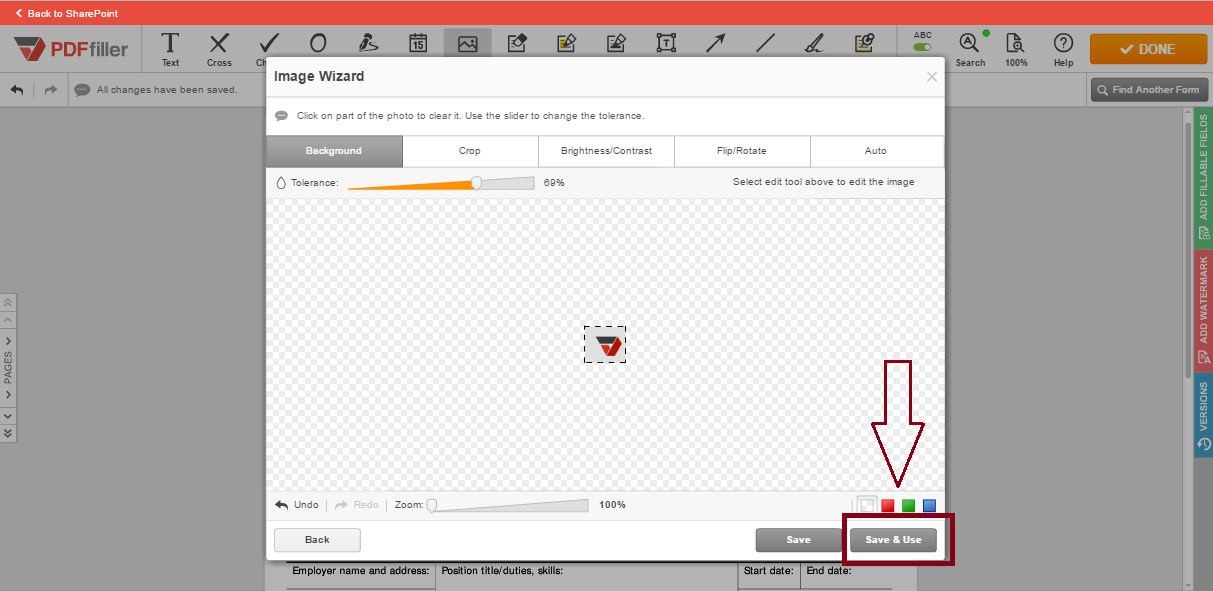The image size is (1213, 591).
Task: Select the Cross mark tool
Action: click(219, 49)
